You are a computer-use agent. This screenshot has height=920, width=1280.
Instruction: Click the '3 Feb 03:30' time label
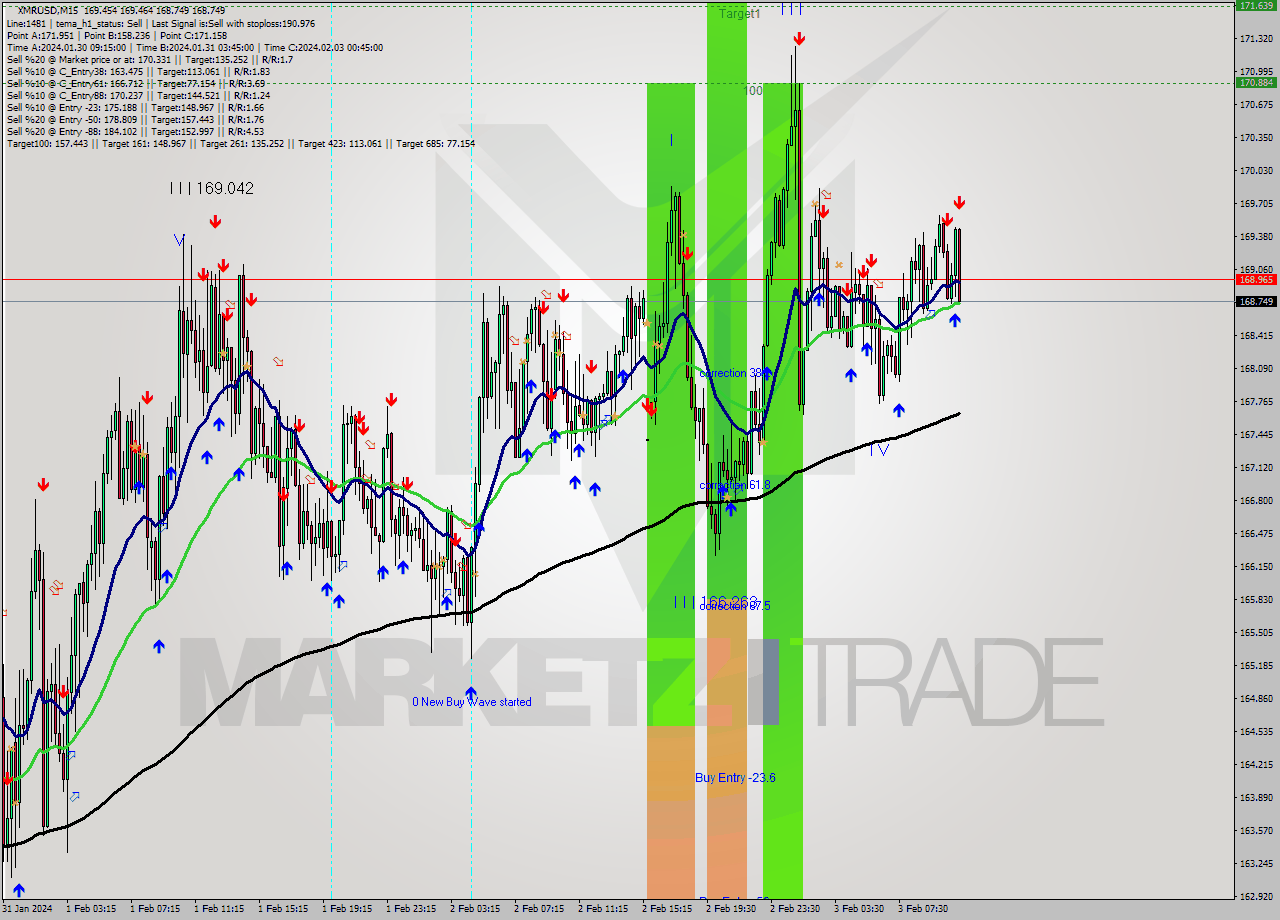[859, 909]
